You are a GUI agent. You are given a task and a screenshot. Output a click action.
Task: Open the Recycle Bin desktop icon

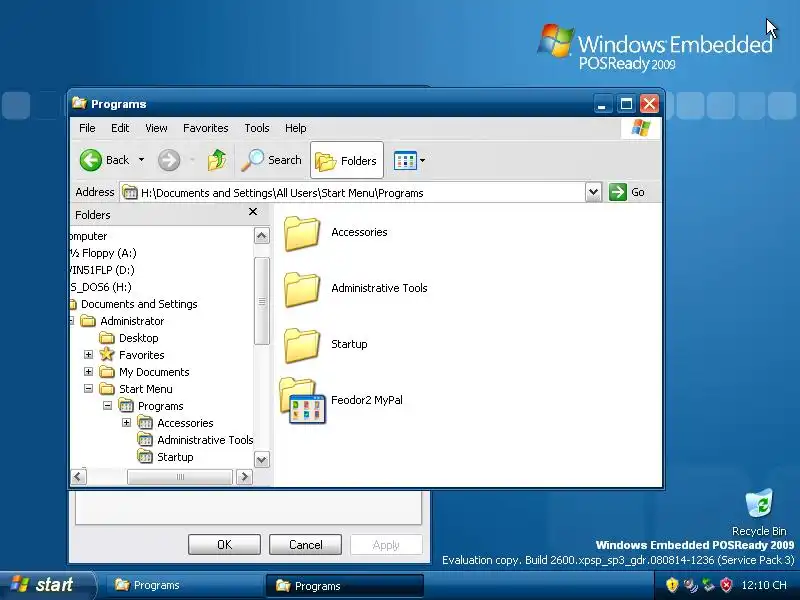[759, 512]
